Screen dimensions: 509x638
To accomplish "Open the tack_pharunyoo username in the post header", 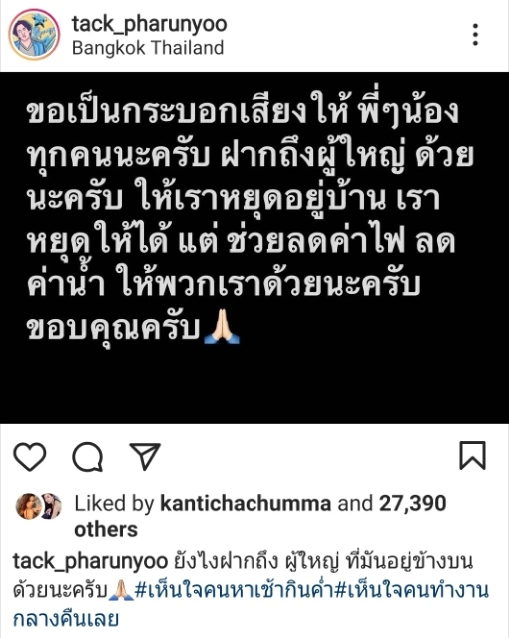I will (x=149, y=24).
